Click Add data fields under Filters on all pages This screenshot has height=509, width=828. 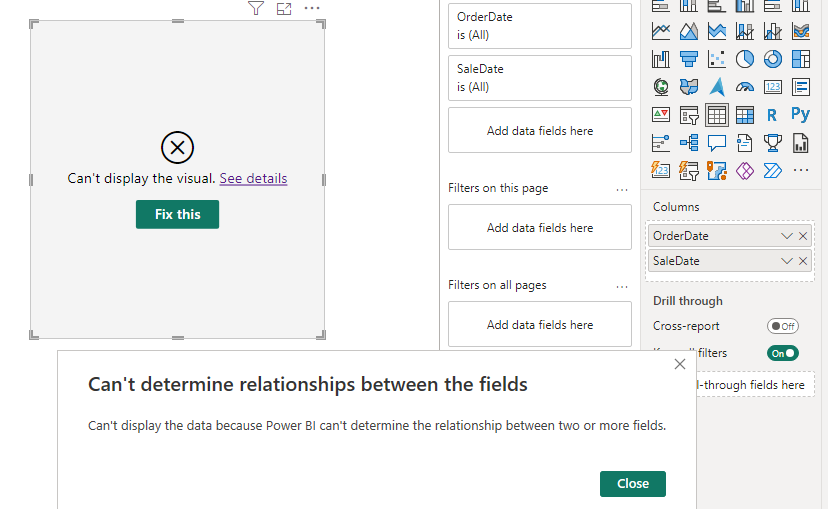pyautogui.click(x=540, y=325)
